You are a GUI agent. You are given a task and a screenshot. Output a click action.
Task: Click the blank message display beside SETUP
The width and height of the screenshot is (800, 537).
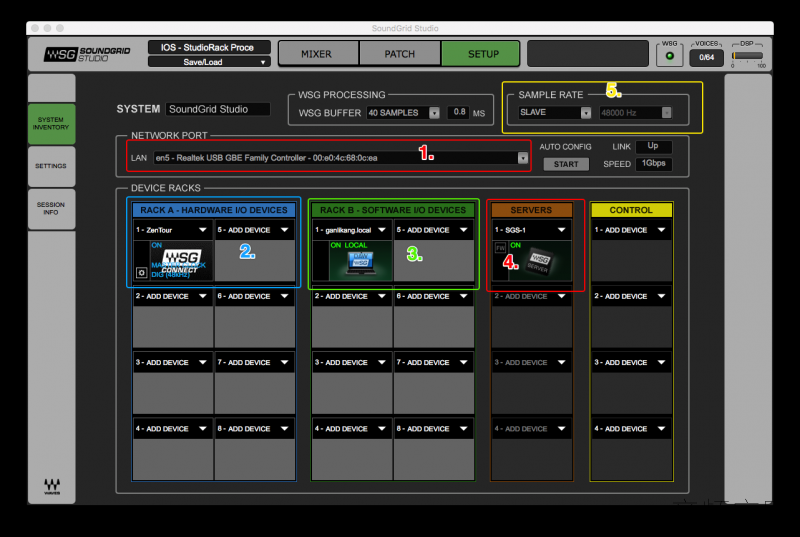[587, 54]
